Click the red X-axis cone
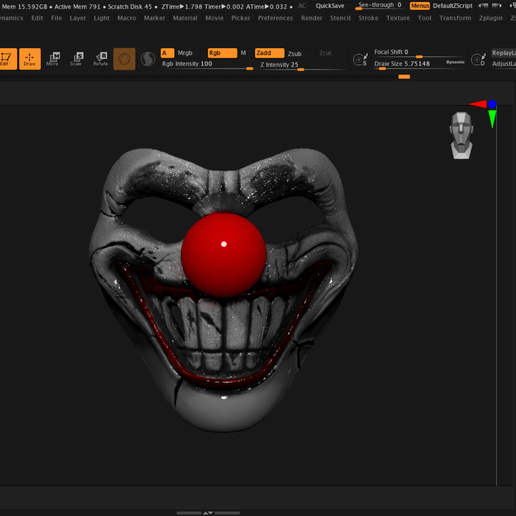This screenshot has height=516, width=516. 478,104
